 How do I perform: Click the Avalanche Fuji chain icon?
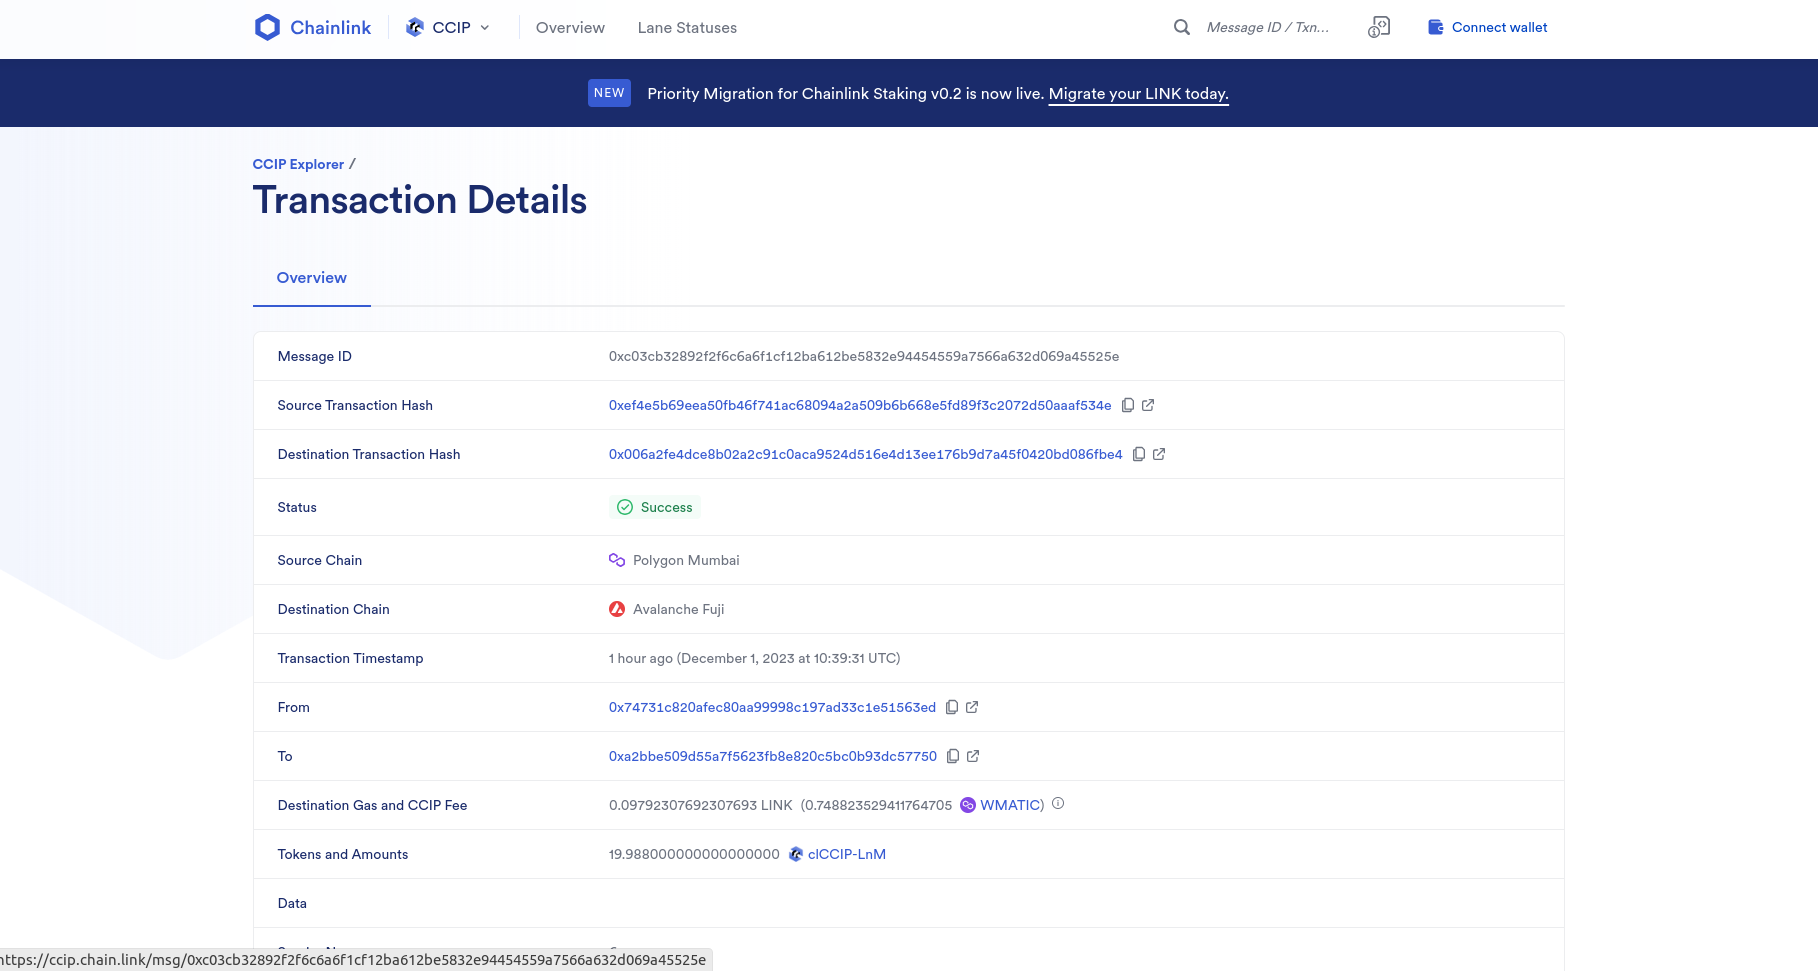(617, 609)
